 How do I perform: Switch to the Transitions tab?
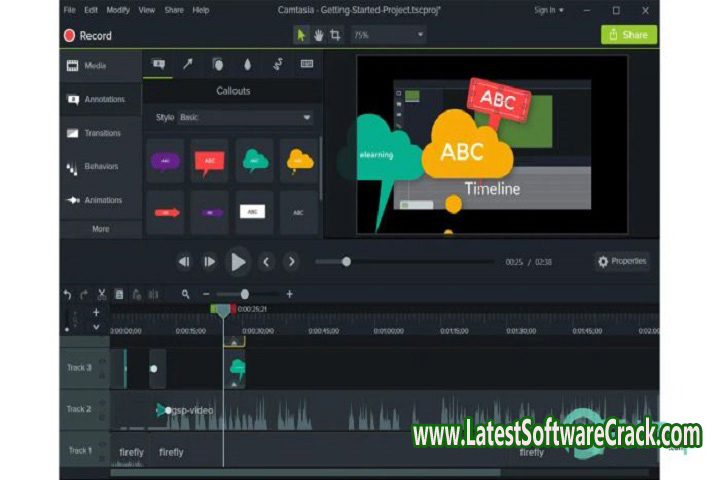100,133
